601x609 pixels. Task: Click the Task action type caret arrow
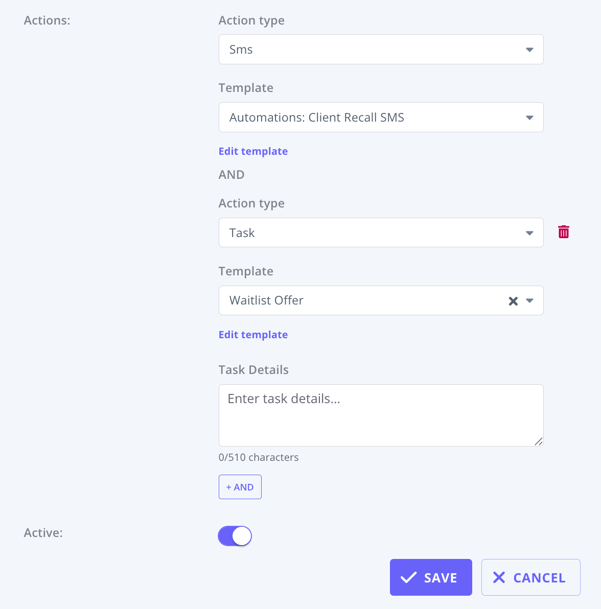[x=529, y=233]
